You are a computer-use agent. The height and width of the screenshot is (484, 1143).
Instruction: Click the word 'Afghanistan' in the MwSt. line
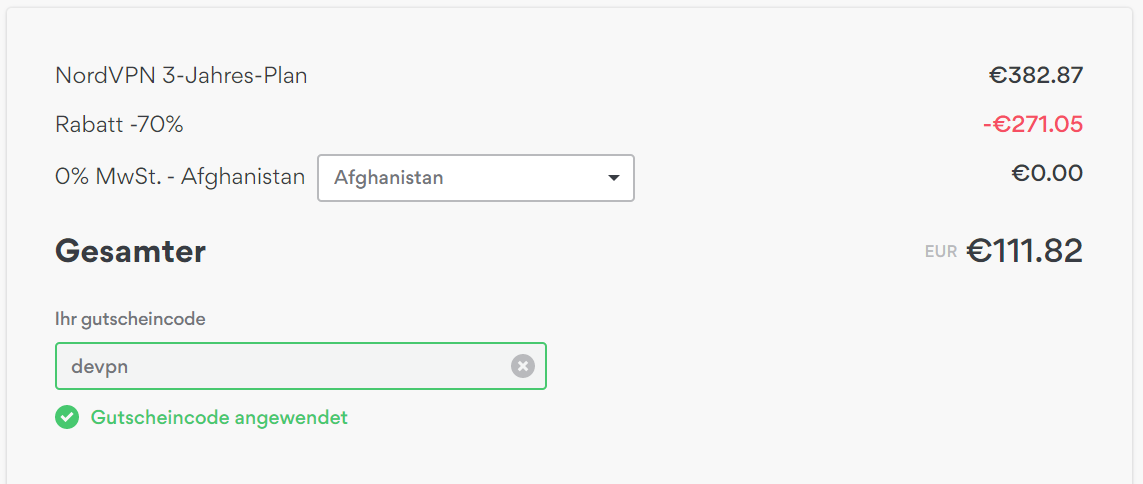243,176
